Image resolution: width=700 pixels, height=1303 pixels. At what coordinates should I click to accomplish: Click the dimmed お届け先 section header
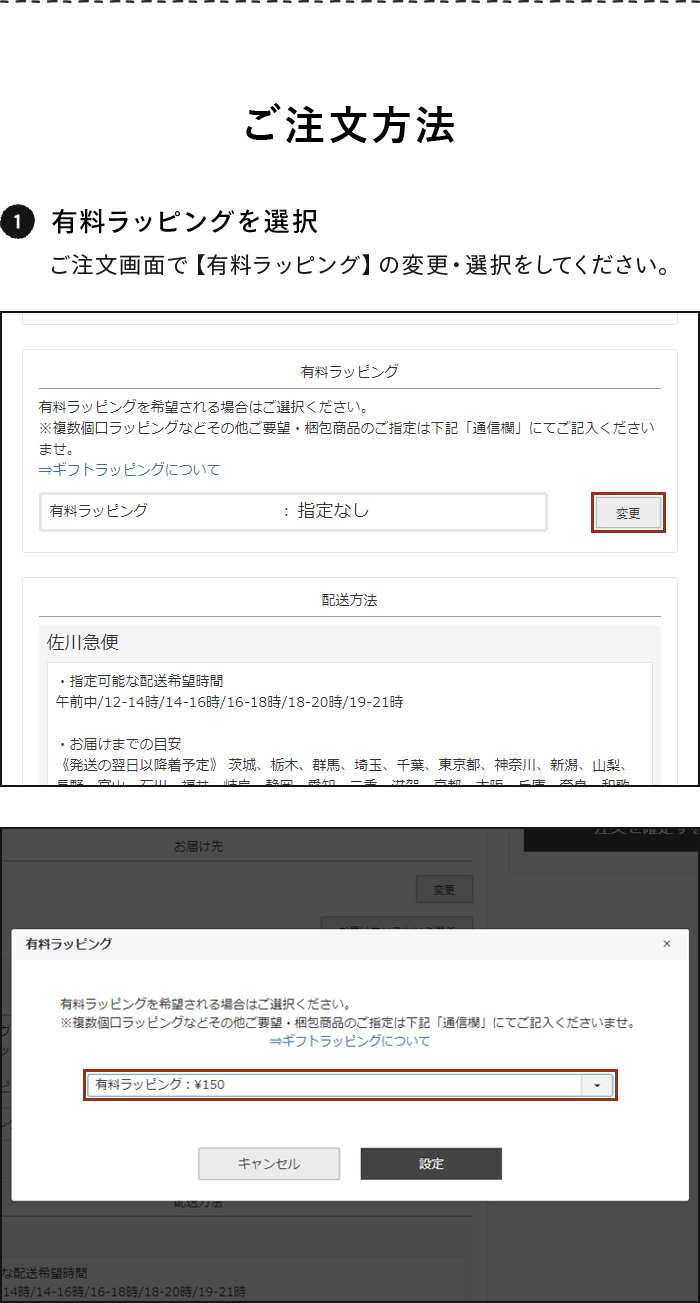pyautogui.click(x=198, y=847)
